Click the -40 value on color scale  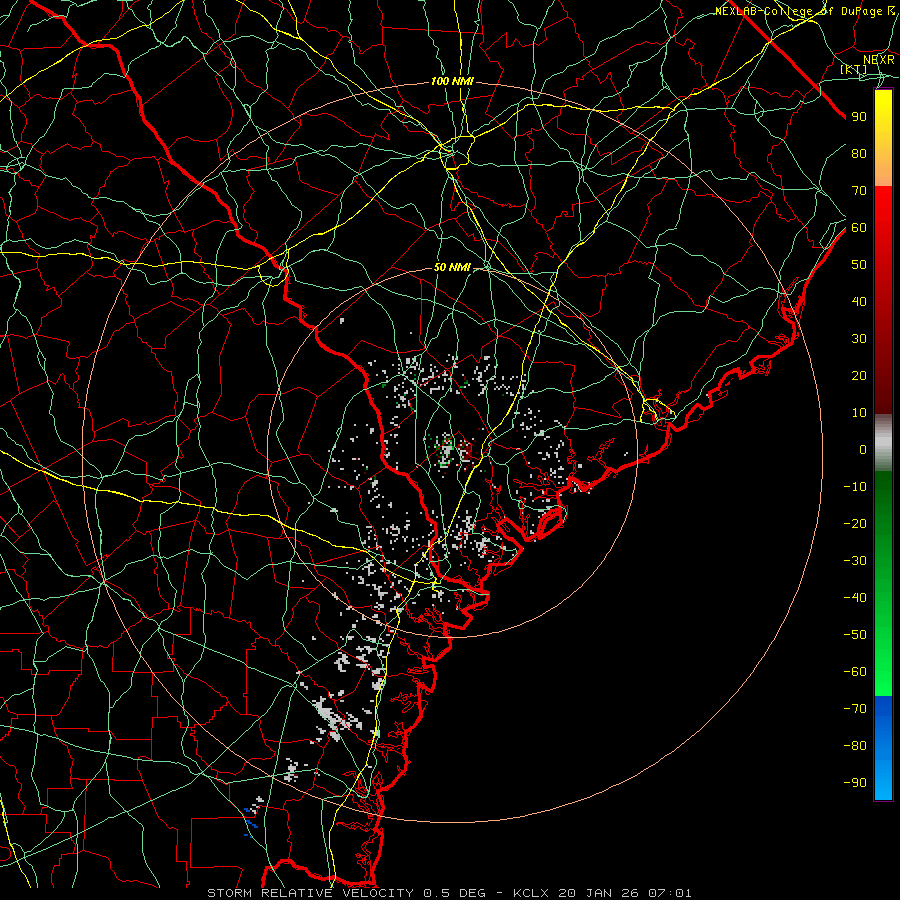click(855, 598)
